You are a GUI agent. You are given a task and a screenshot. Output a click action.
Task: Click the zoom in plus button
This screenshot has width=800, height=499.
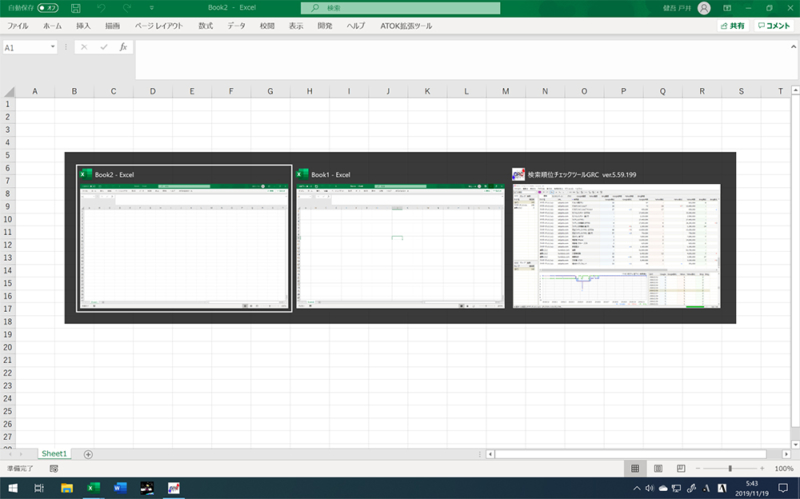click(762, 468)
